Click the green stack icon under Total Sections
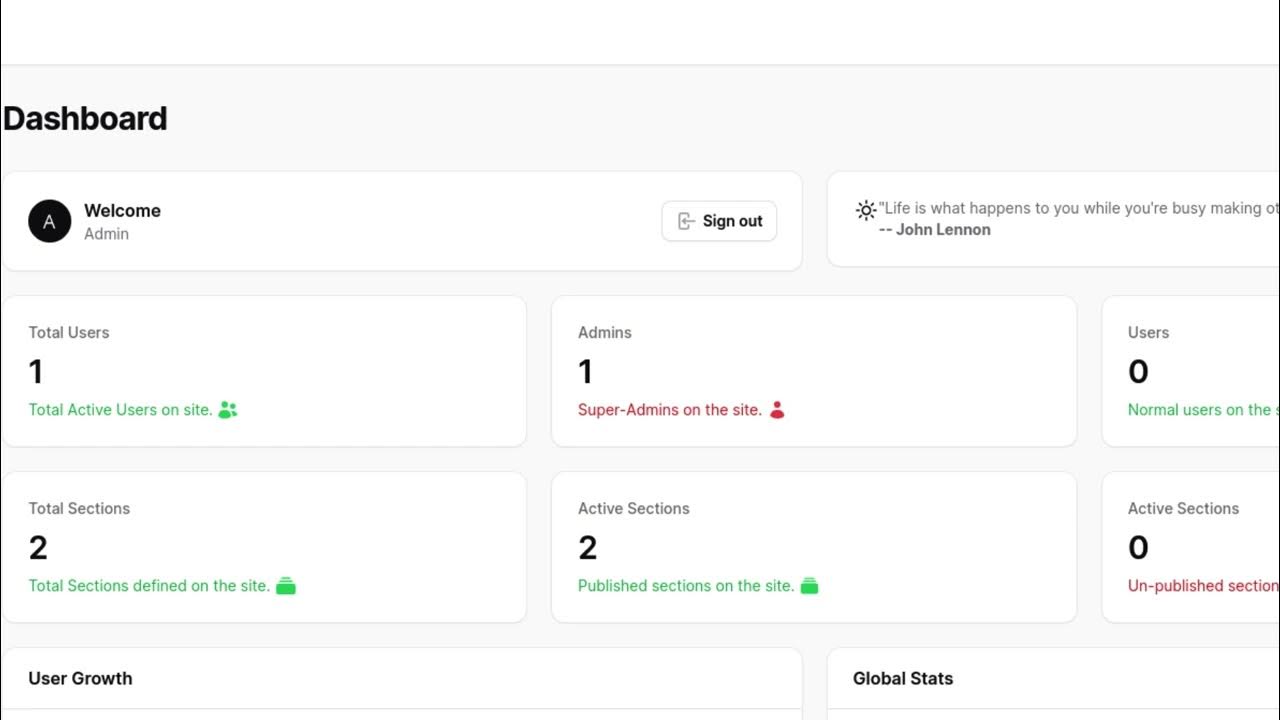 point(286,586)
